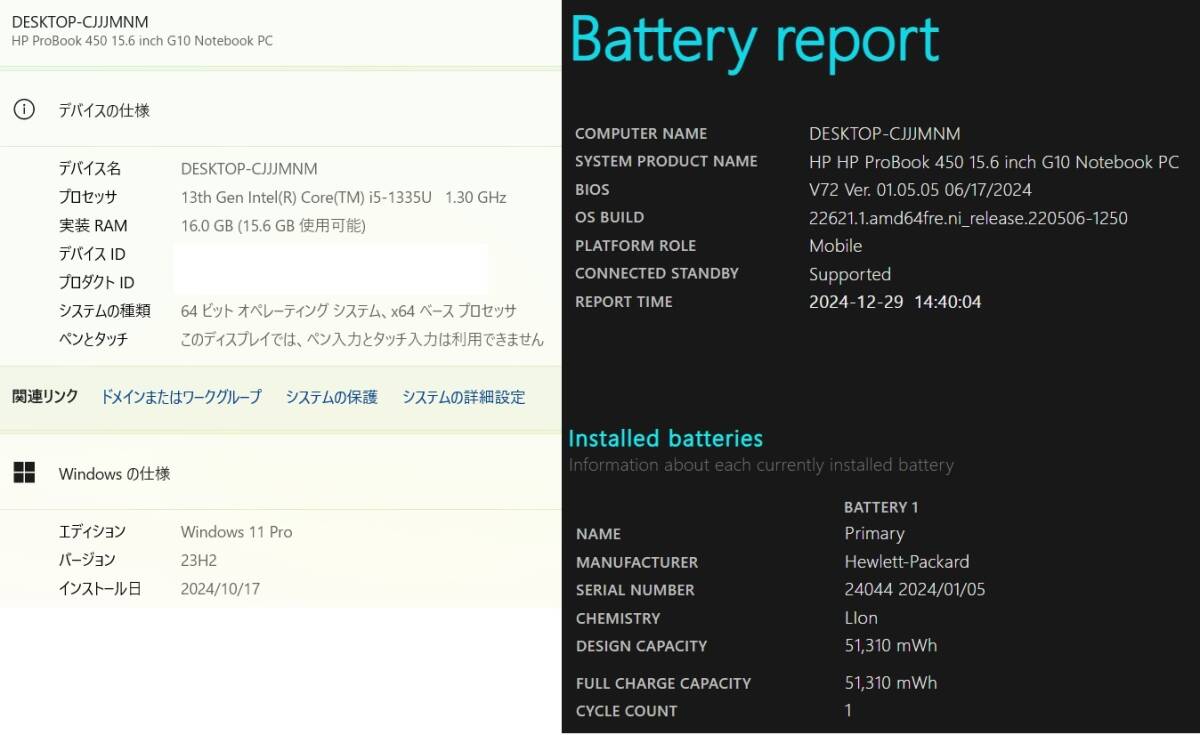Select the OS BUILD value 22621.1.amd64fre

(x=968, y=218)
